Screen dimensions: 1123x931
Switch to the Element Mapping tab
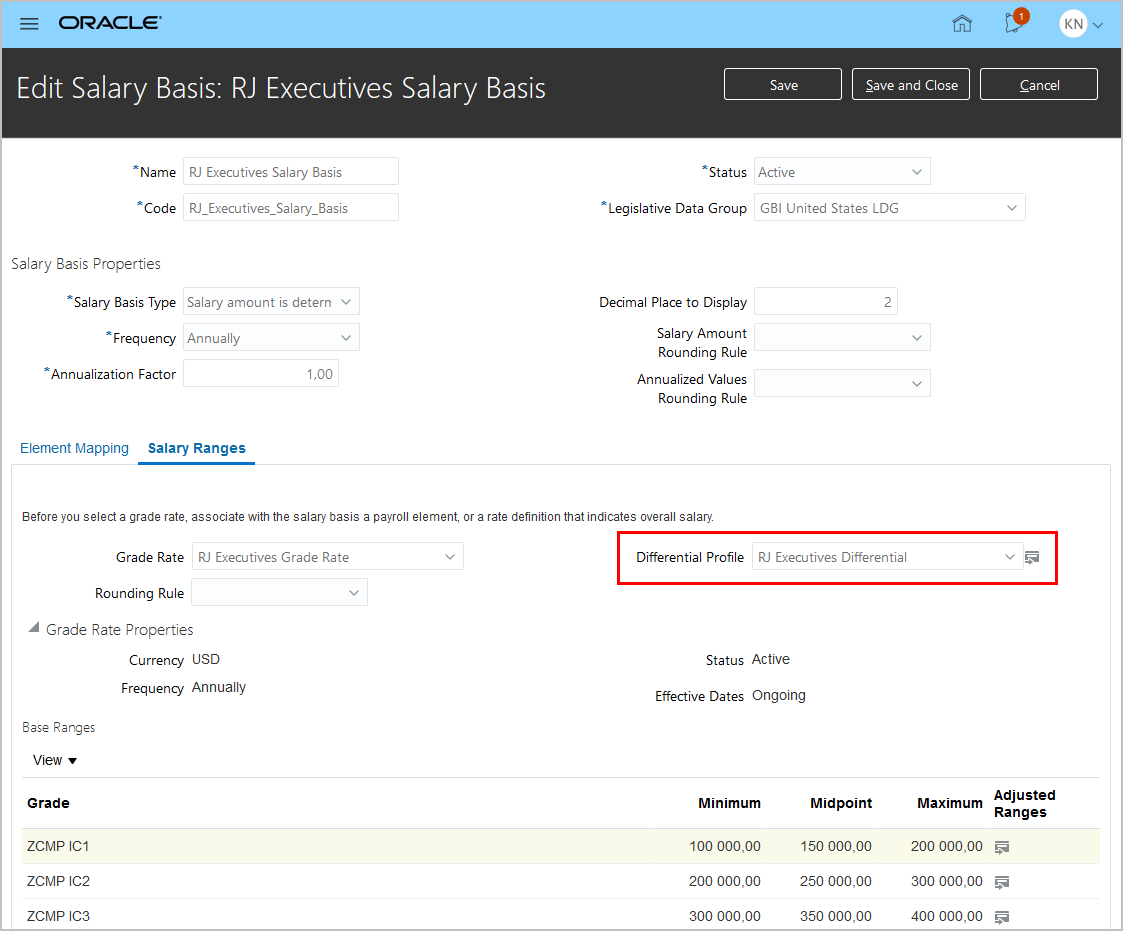click(74, 448)
